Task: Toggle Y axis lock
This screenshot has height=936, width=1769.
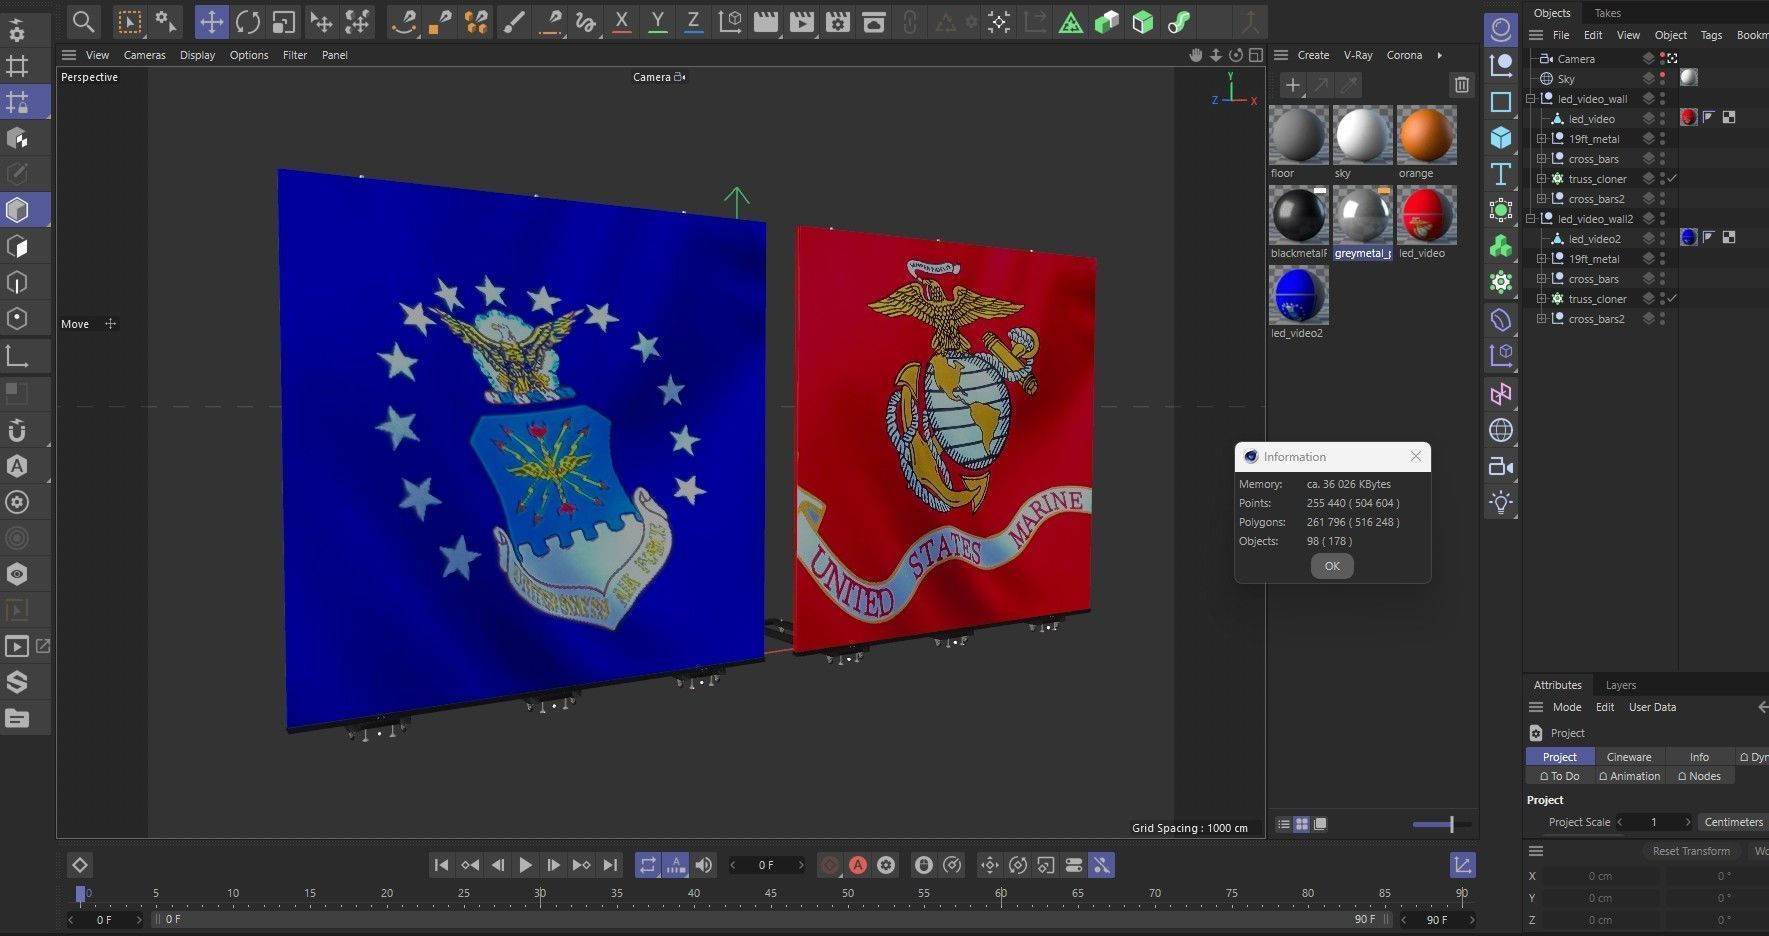Action: click(x=657, y=22)
